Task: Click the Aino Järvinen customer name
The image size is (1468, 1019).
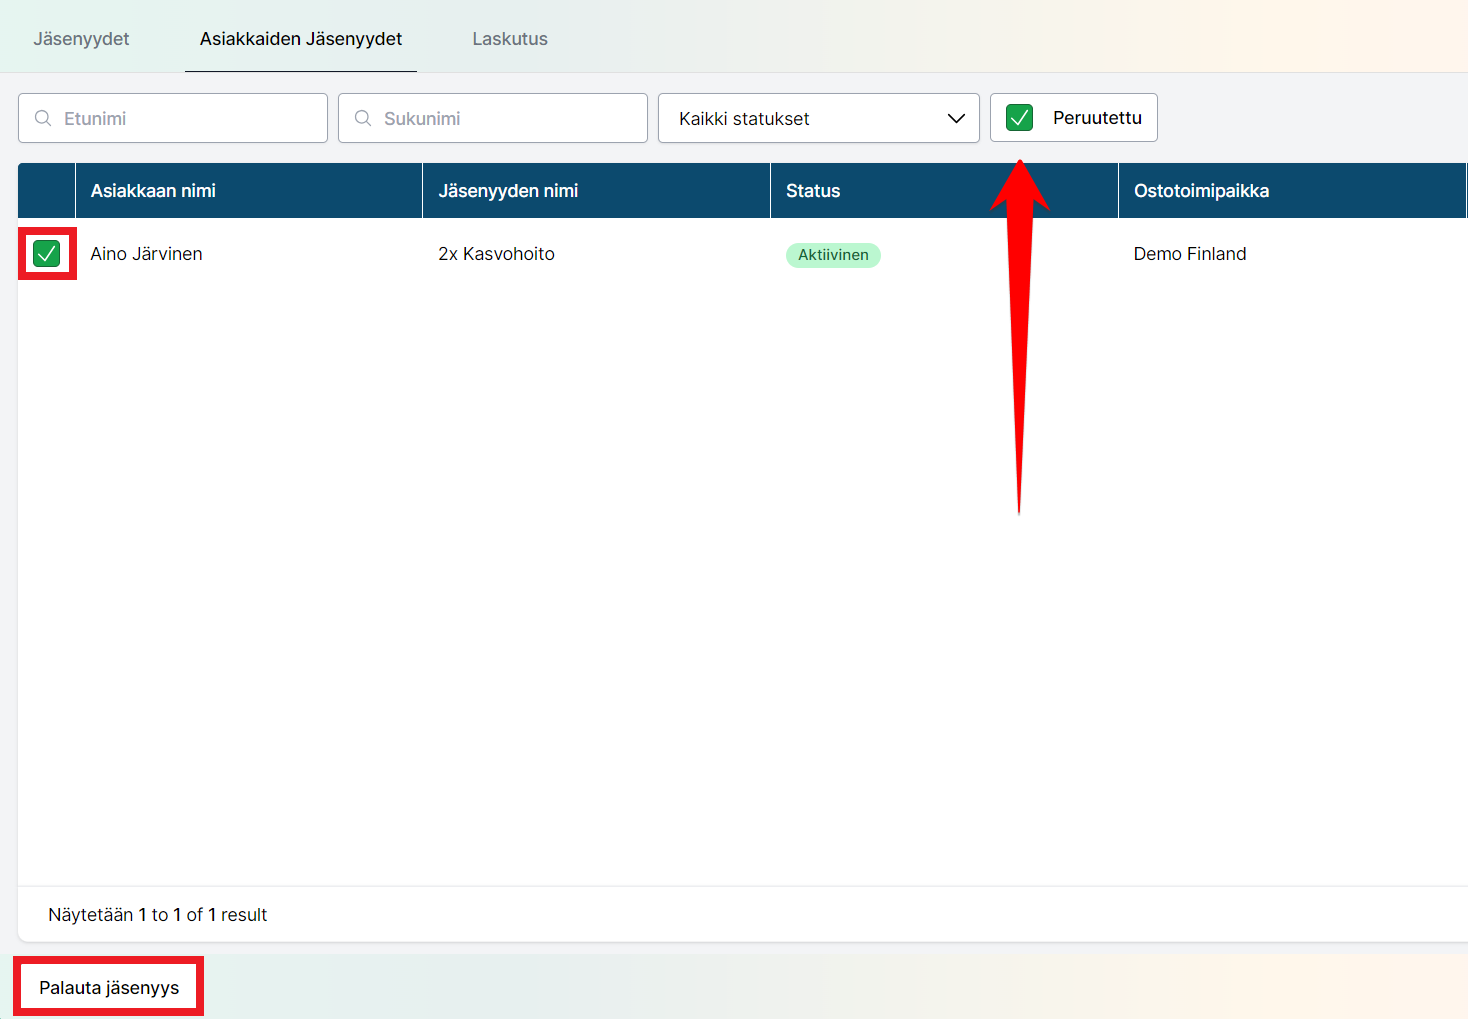Action: tap(146, 254)
